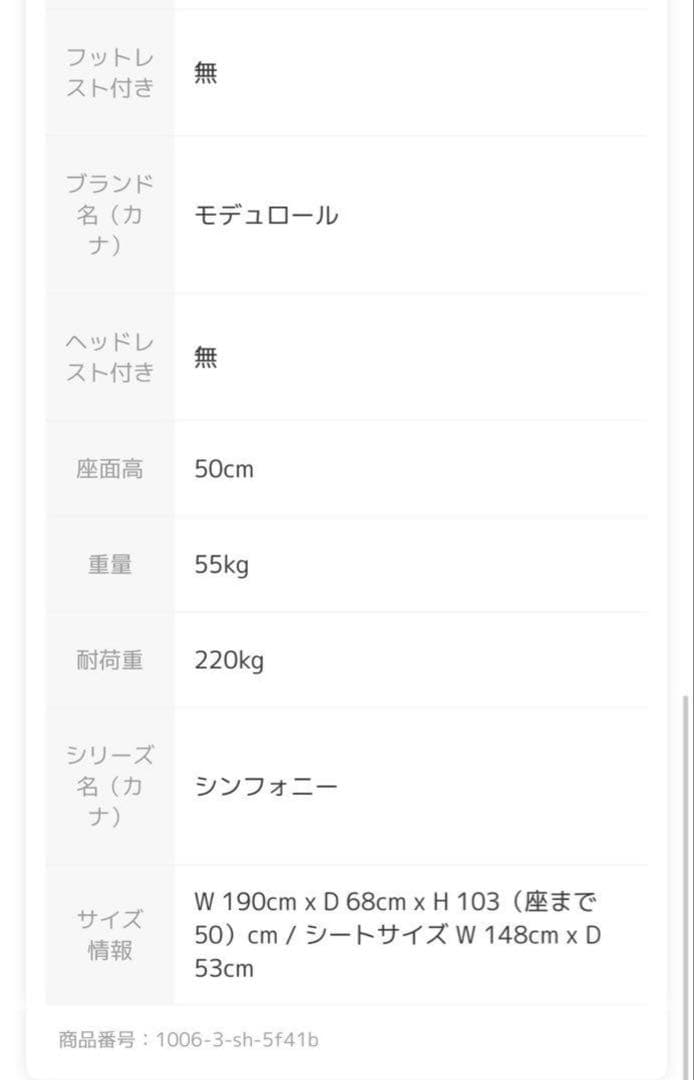Viewport: 694px width, 1080px height.
Task: Select the brand name モデュロール
Action: [266, 215]
